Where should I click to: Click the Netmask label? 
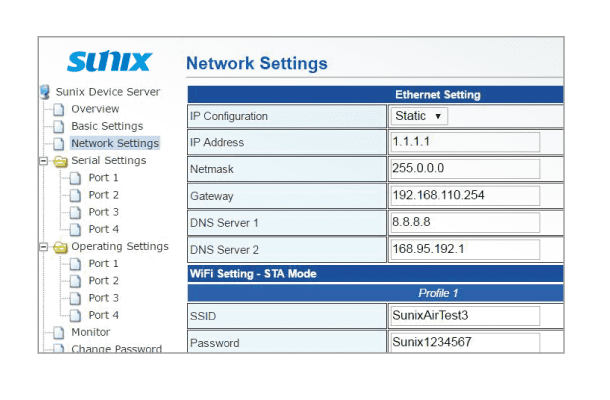coord(212,169)
